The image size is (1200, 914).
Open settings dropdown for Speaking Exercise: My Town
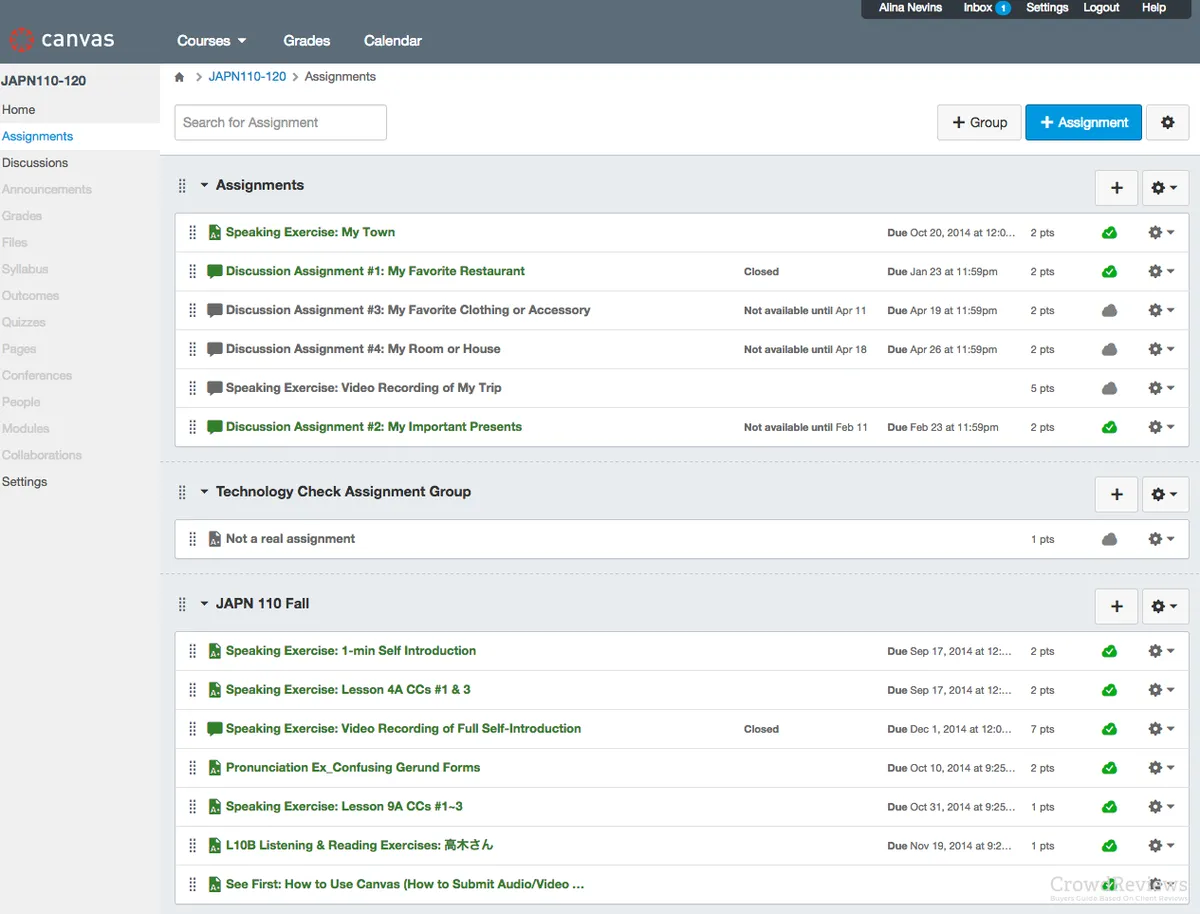pos(1161,233)
